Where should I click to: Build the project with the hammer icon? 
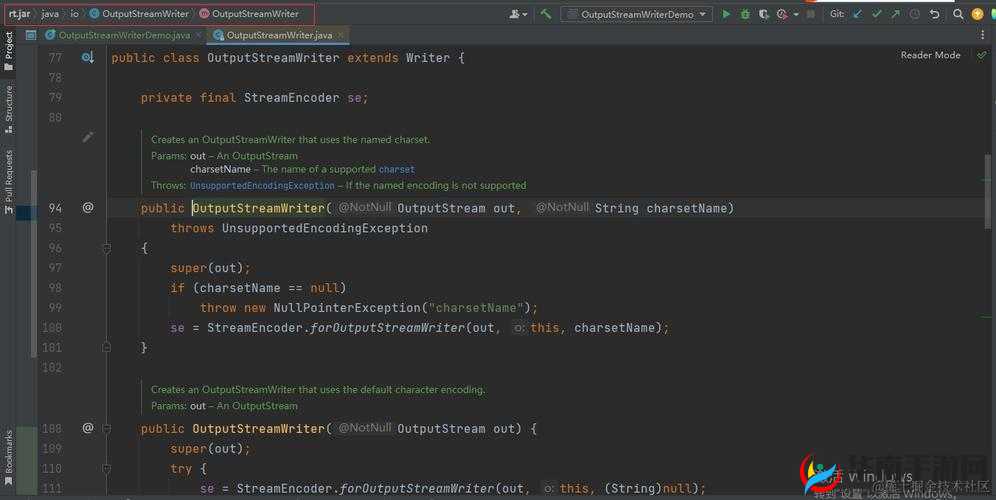pyautogui.click(x=546, y=14)
